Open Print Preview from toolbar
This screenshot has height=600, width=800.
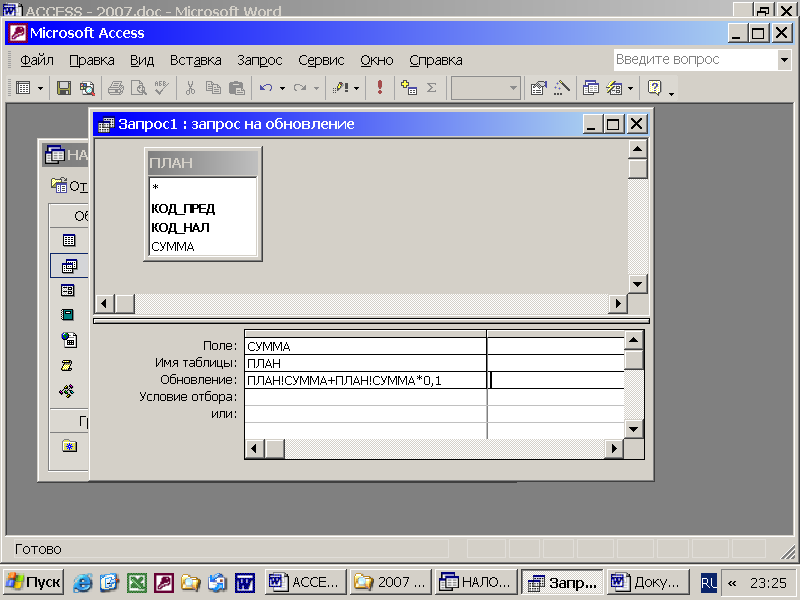click(139, 88)
